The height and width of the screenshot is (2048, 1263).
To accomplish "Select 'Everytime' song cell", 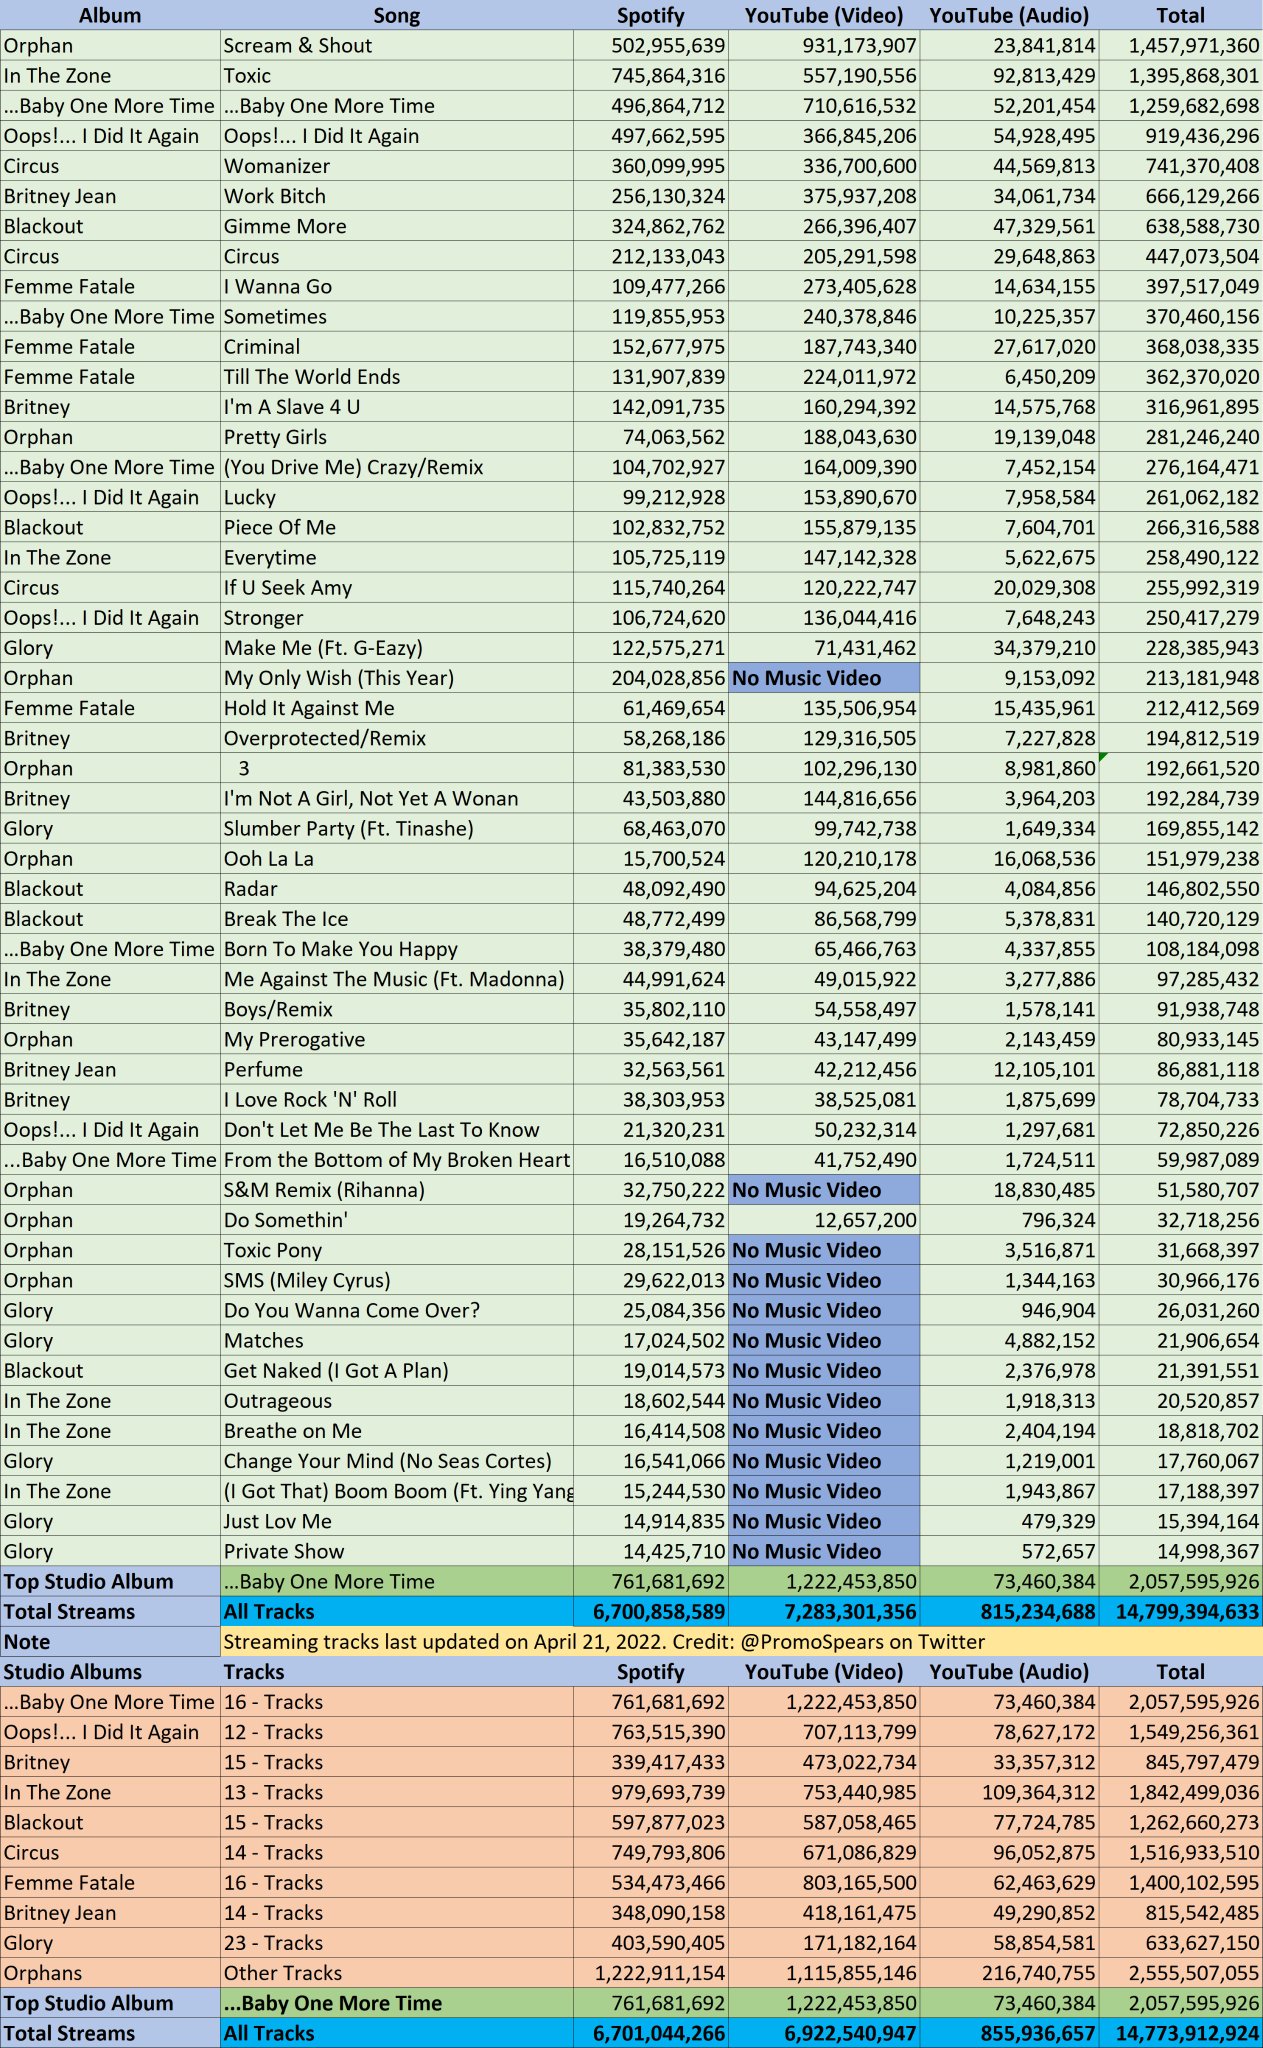I will point(397,557).
